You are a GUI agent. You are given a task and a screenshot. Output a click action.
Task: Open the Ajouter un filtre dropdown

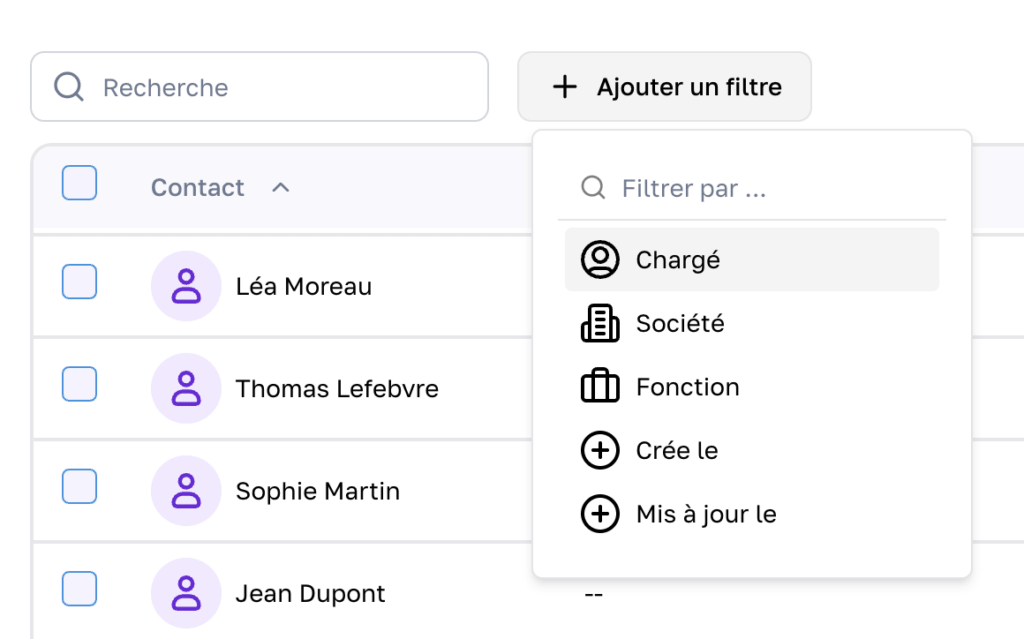[664, 87]
